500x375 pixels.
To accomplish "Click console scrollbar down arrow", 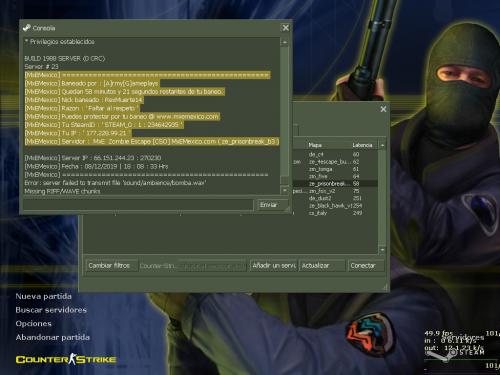I will [284, 190].
